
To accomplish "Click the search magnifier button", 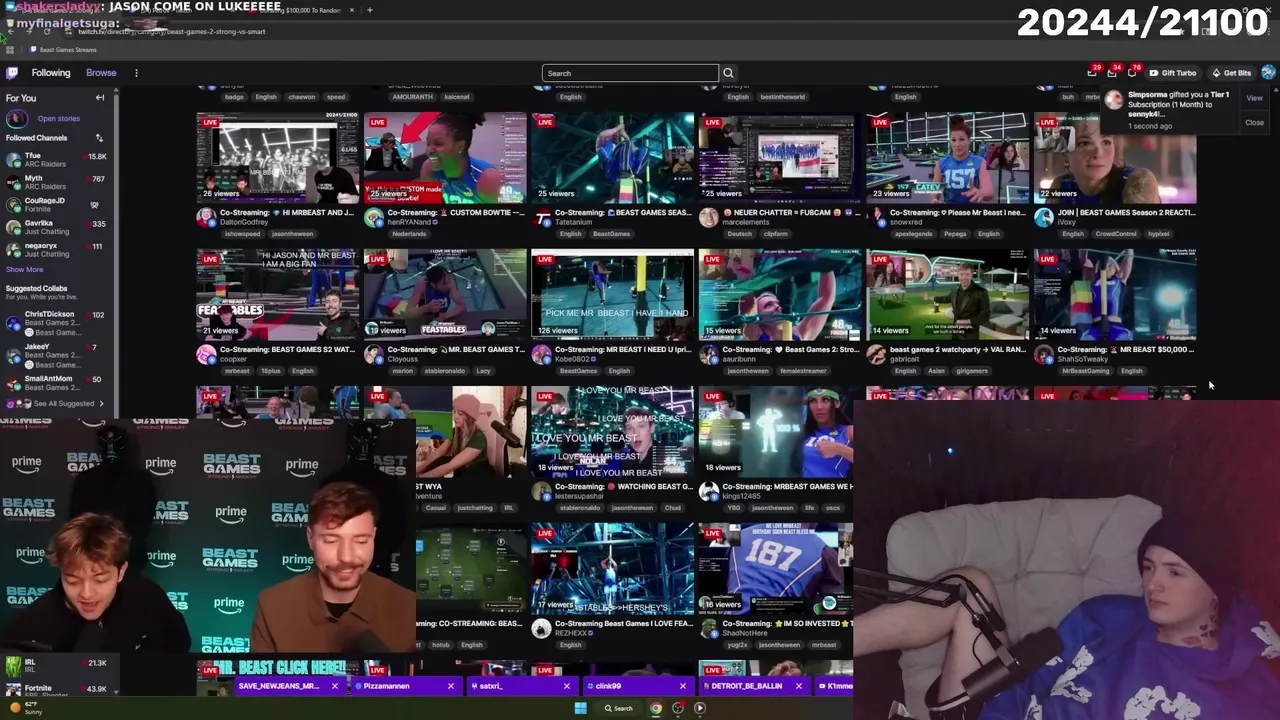I will [728, 73].
